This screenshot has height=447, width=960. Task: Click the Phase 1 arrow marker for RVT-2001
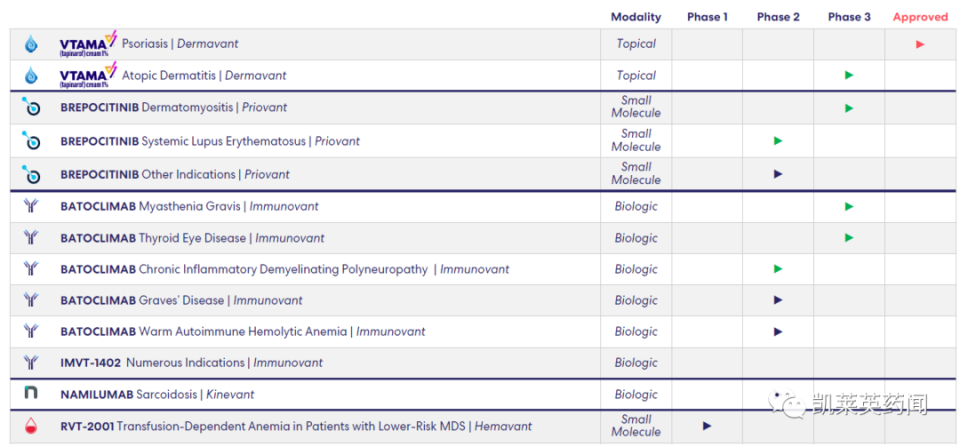(707, 426)
